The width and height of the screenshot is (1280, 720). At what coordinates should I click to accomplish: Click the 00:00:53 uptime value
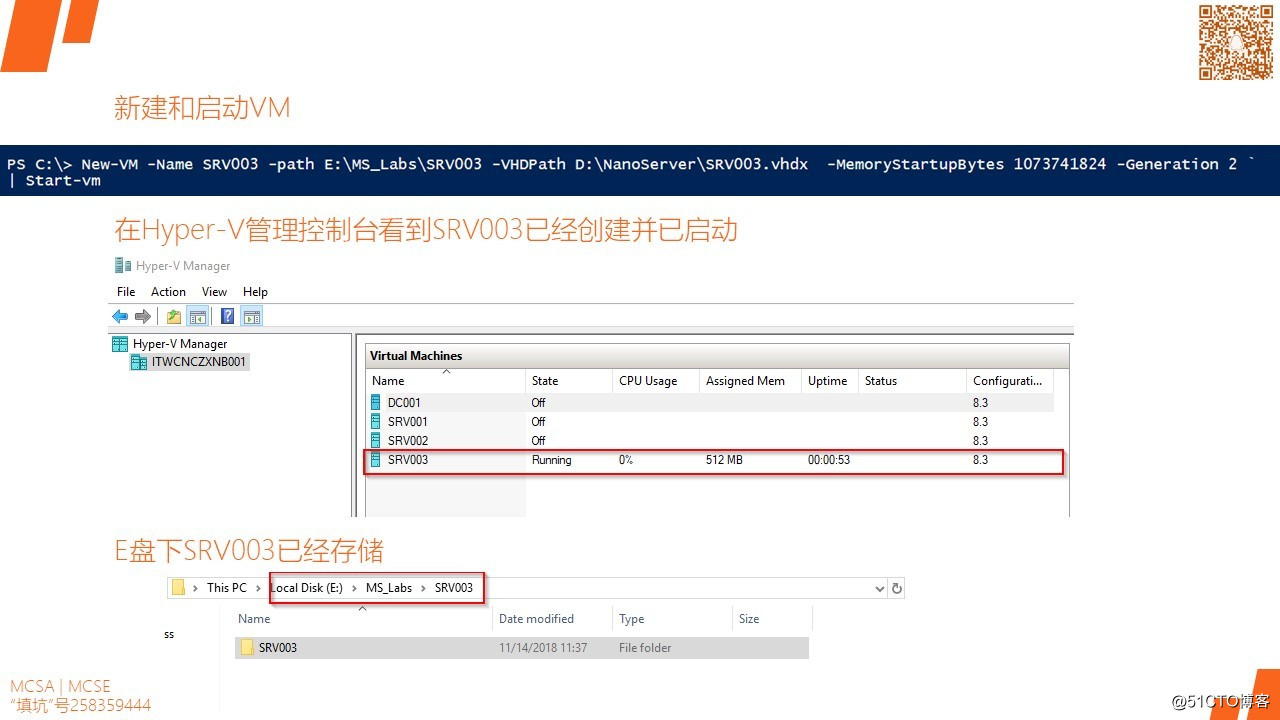coord(829,460)
